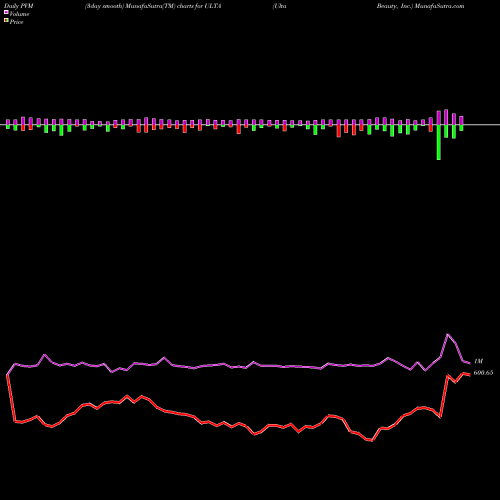Viewport: 500px width, 500px height.
Task: Click the Price legend color swatch
Action: tap(6, 20)
